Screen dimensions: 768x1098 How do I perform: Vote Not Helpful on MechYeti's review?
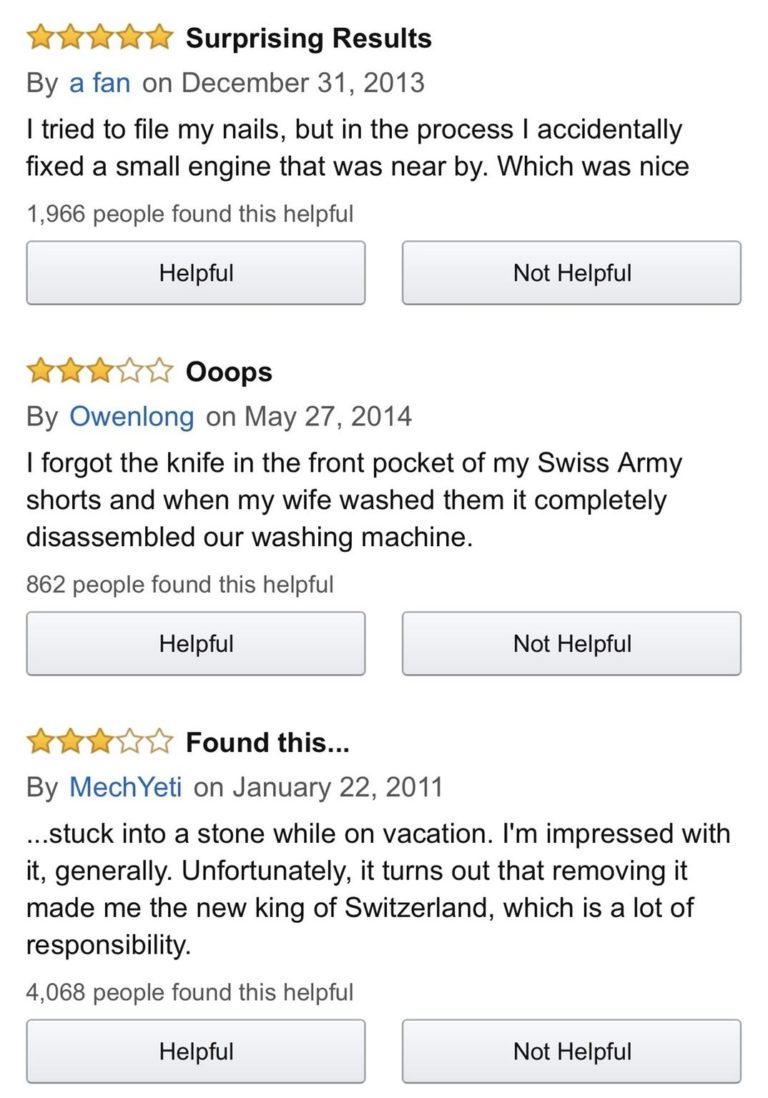point(572,1051)
